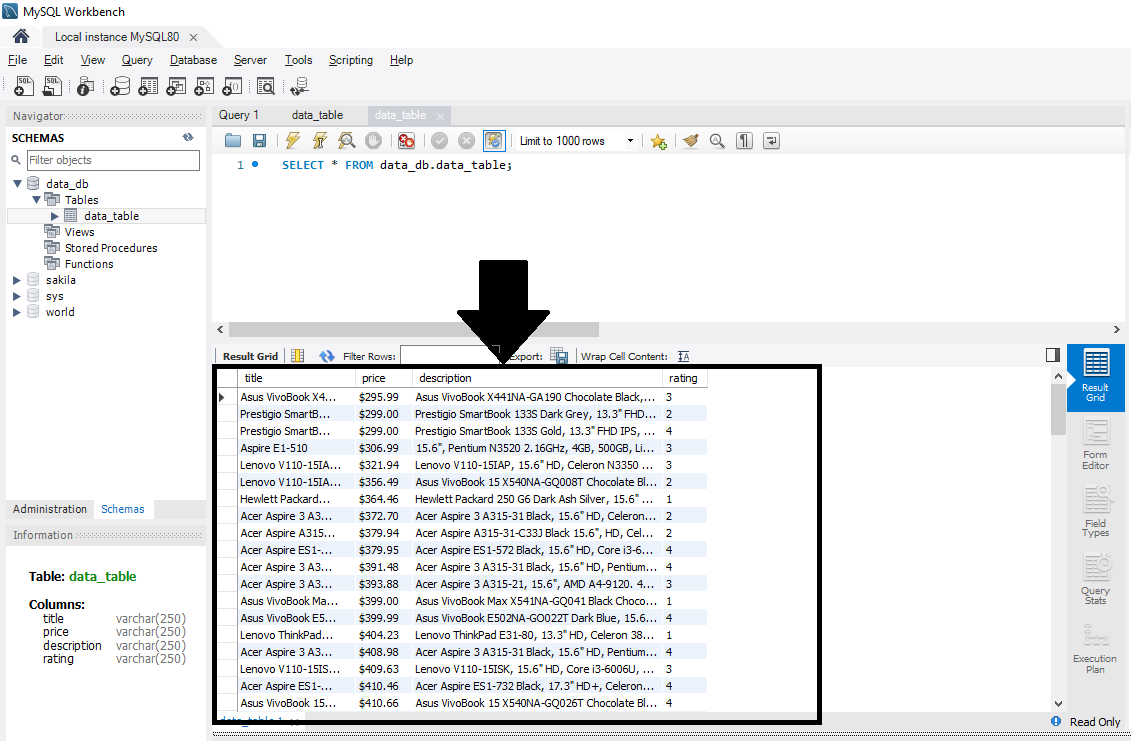Click the Beautify query broom icon
This screenshot has height=741, width=1131.
[x=690, y=141]
